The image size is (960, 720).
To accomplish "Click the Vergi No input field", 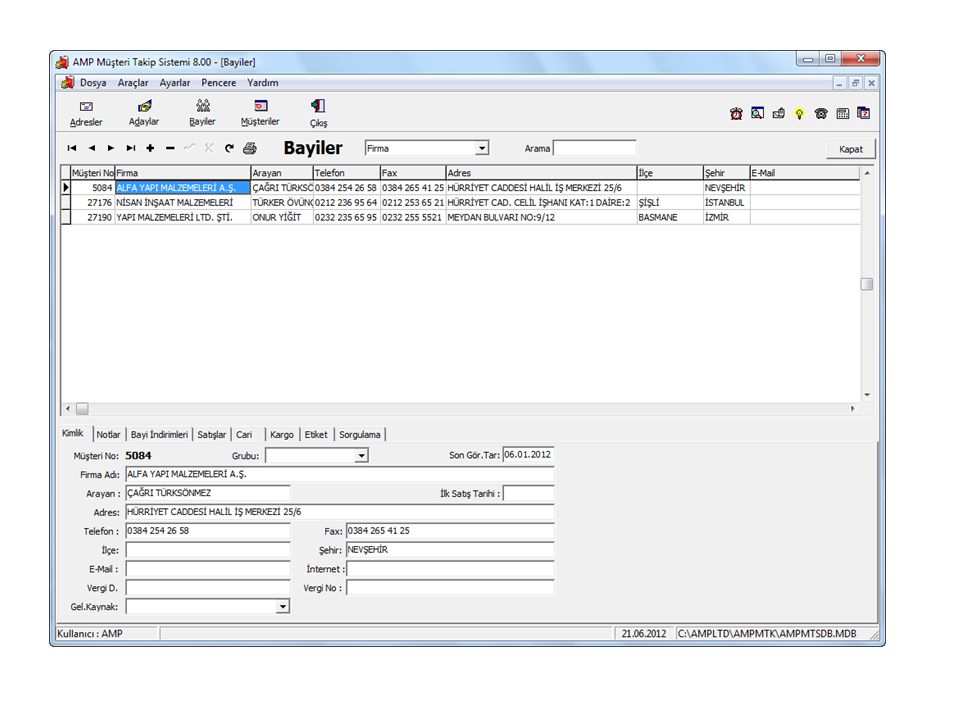I will tap(450, 588).
